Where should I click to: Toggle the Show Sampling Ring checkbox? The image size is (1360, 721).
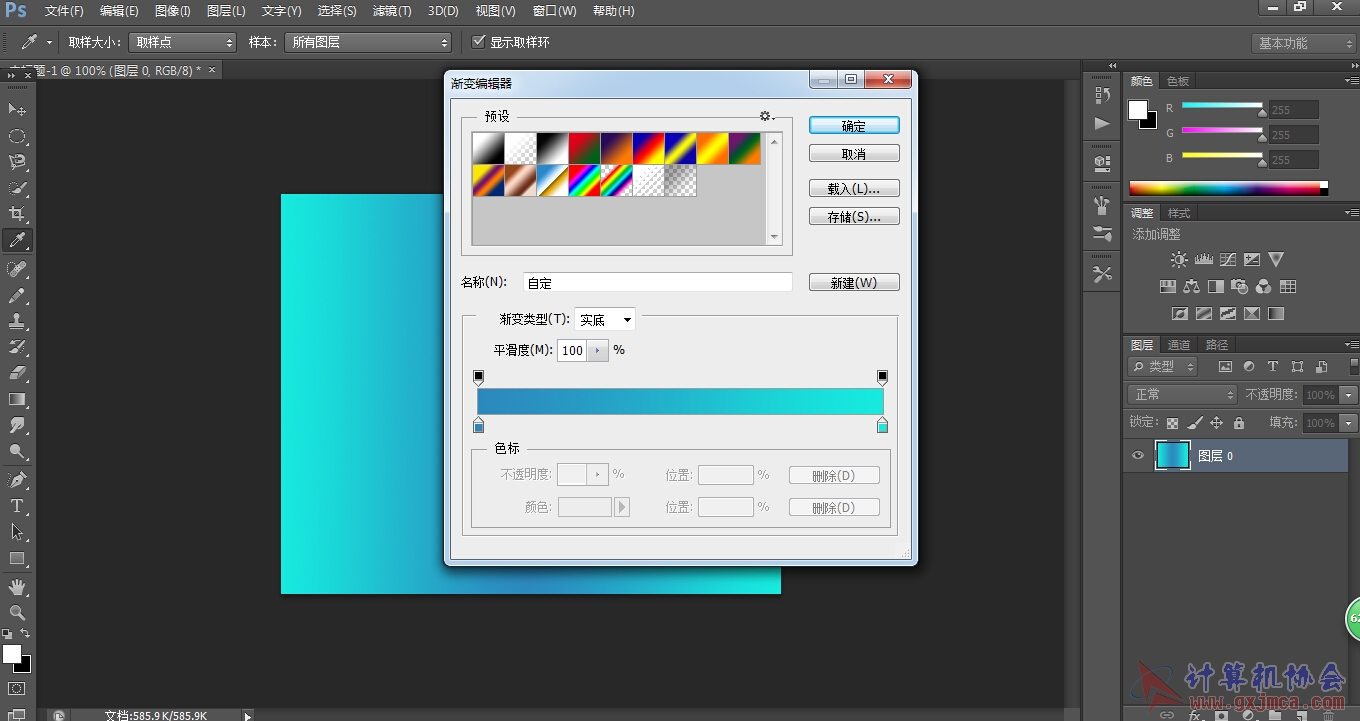(479, 42)
